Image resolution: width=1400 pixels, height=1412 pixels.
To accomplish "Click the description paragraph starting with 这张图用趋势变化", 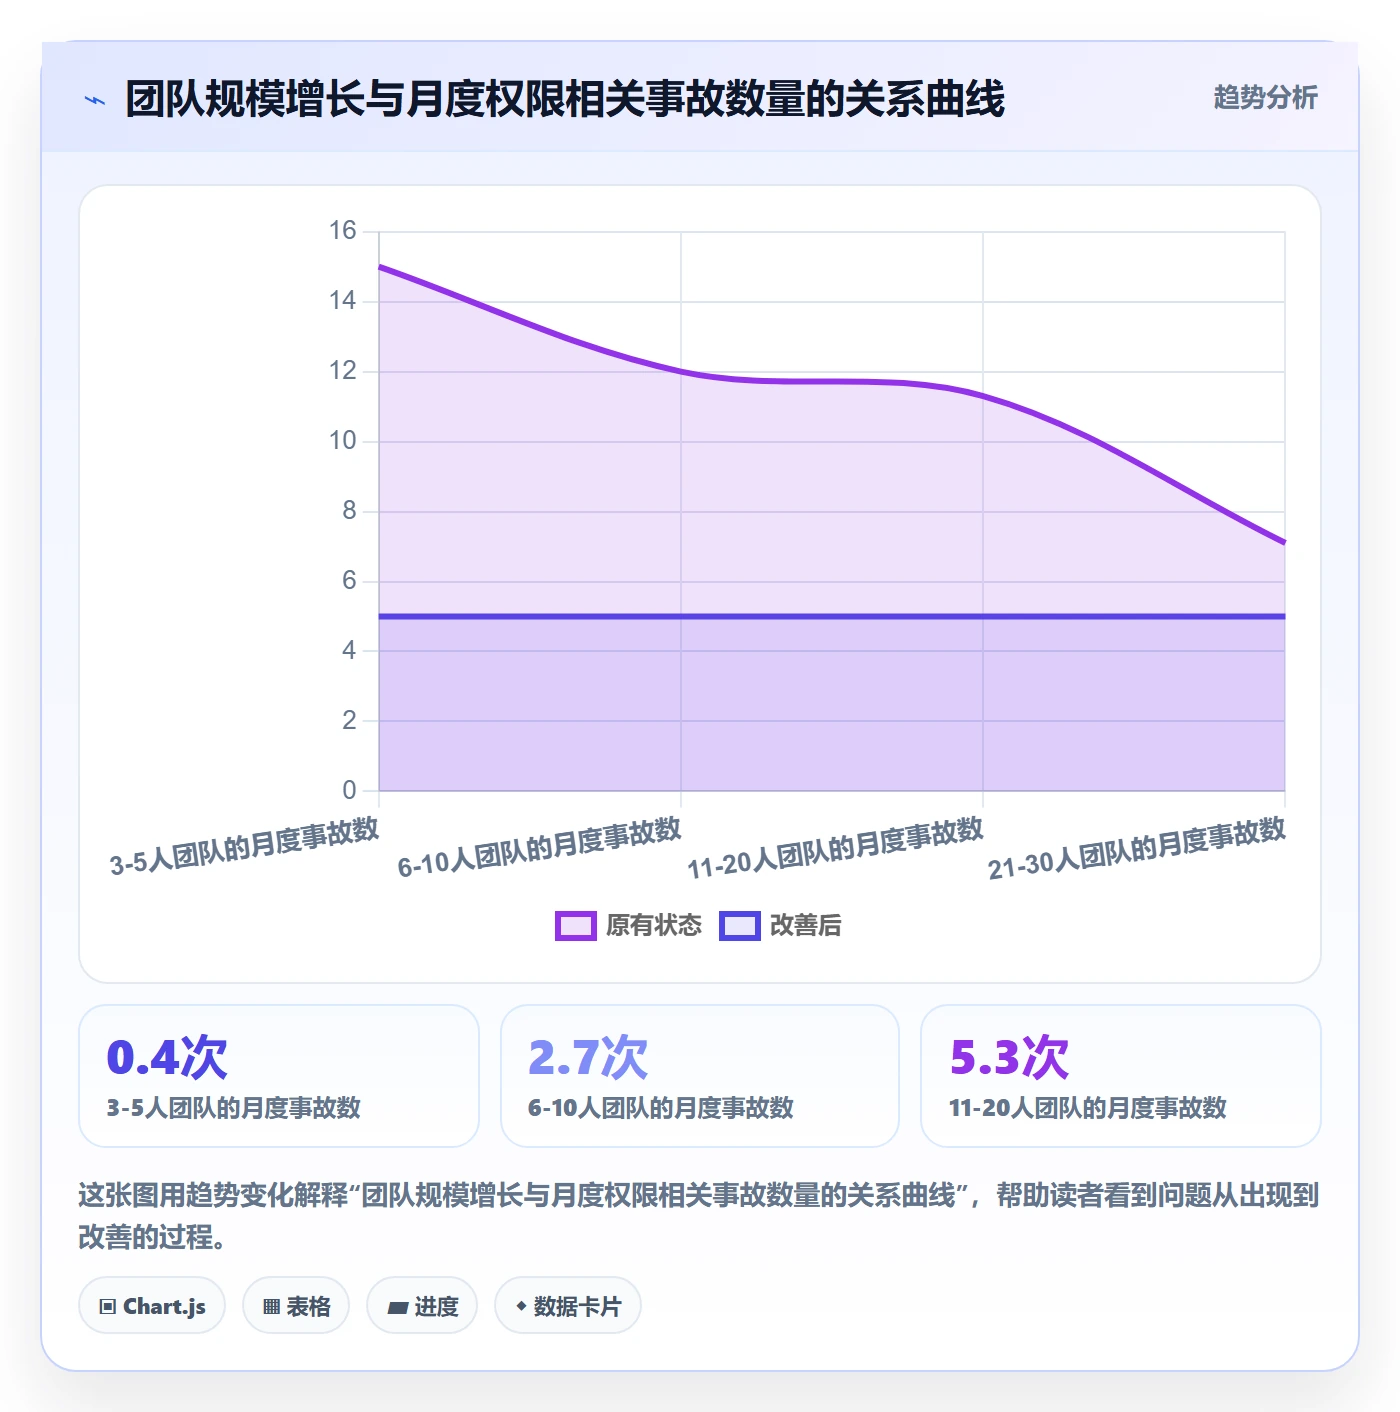I will click(699, 1216).
